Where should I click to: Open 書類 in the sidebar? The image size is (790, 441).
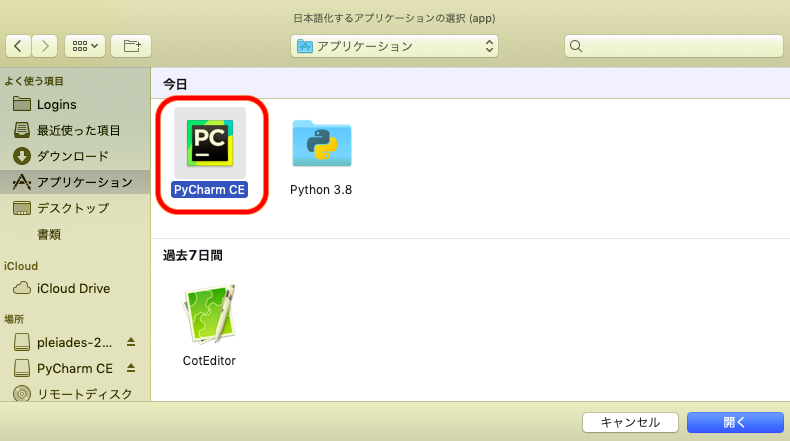click(75, 234)
